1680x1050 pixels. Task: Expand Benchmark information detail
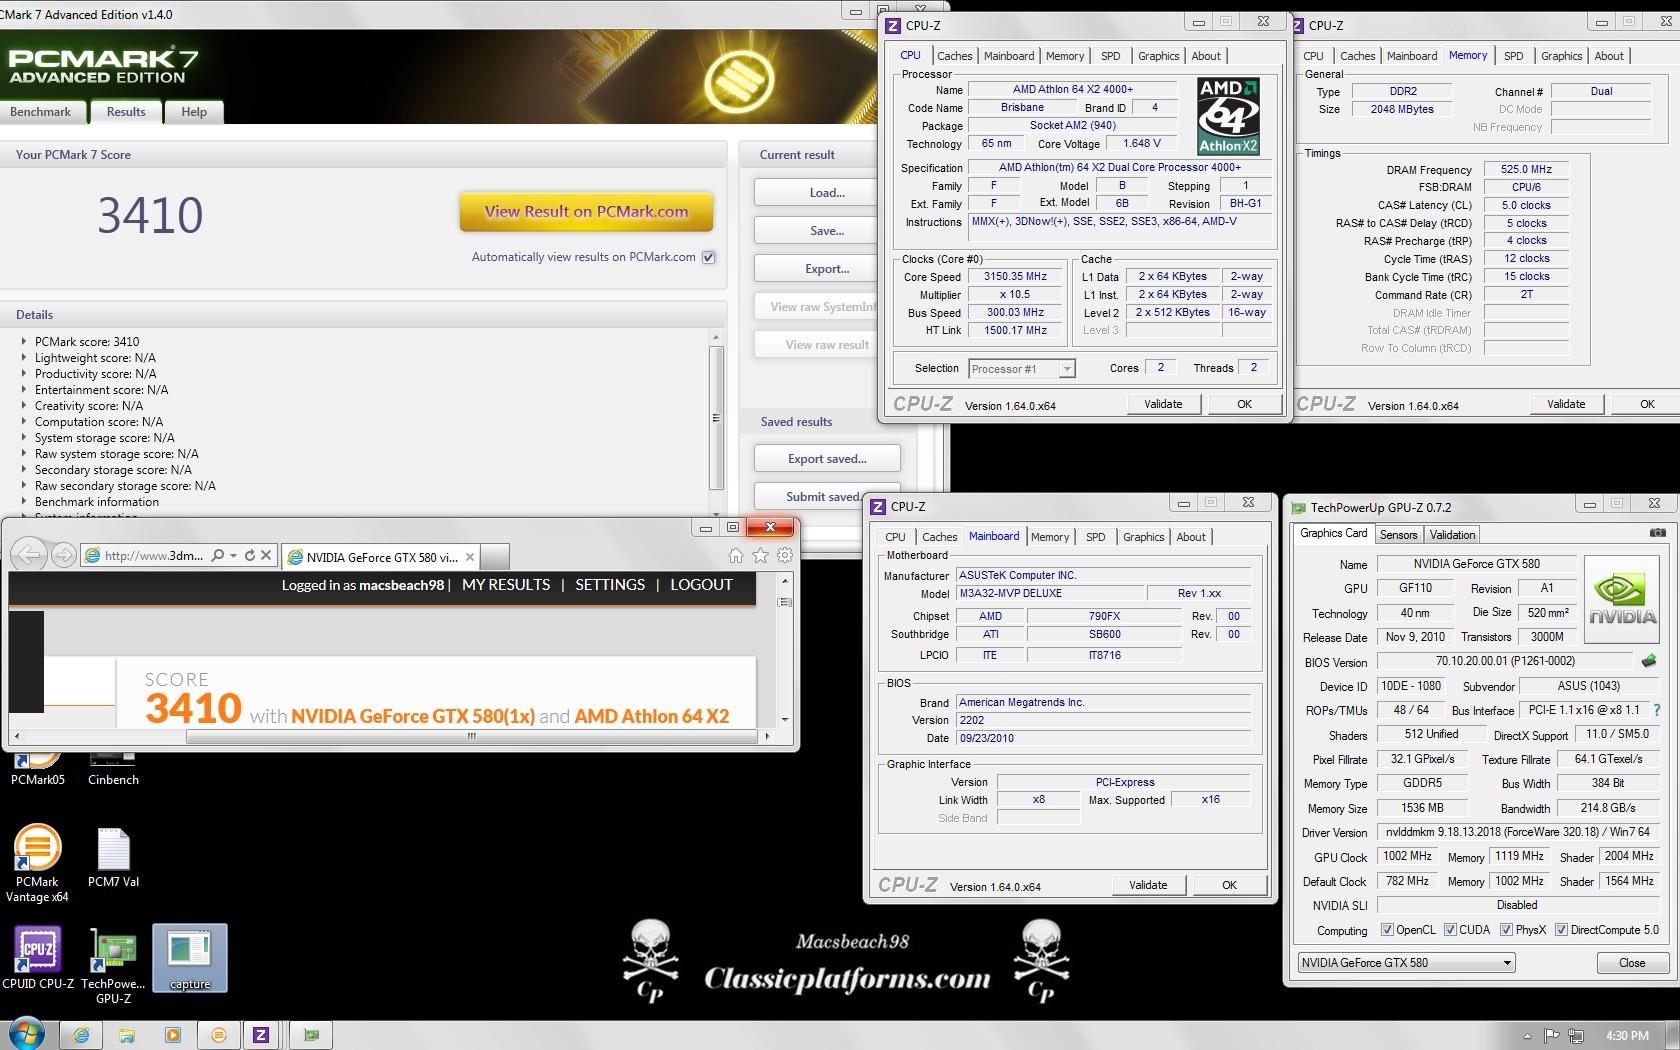24,501
